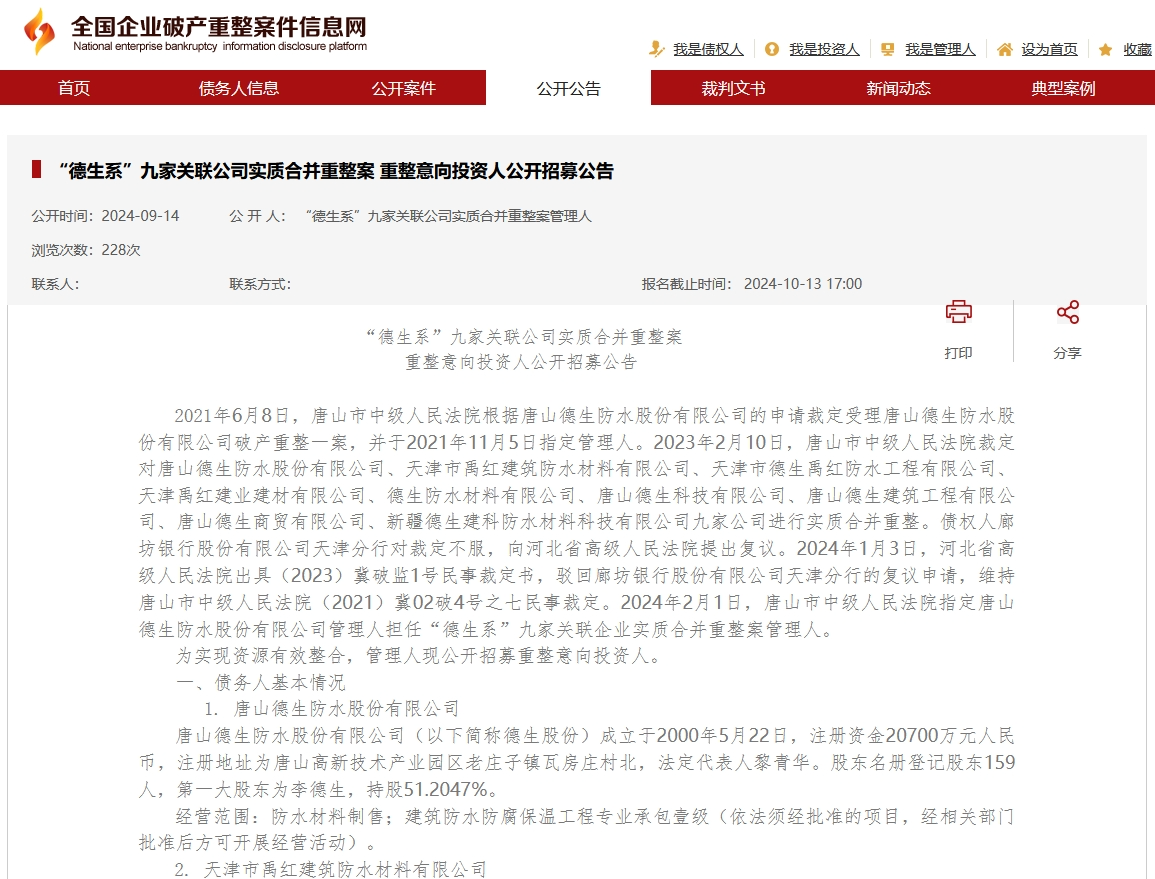Click the 设为首页 link
1155x879 pixels.
coord(1049,49)
